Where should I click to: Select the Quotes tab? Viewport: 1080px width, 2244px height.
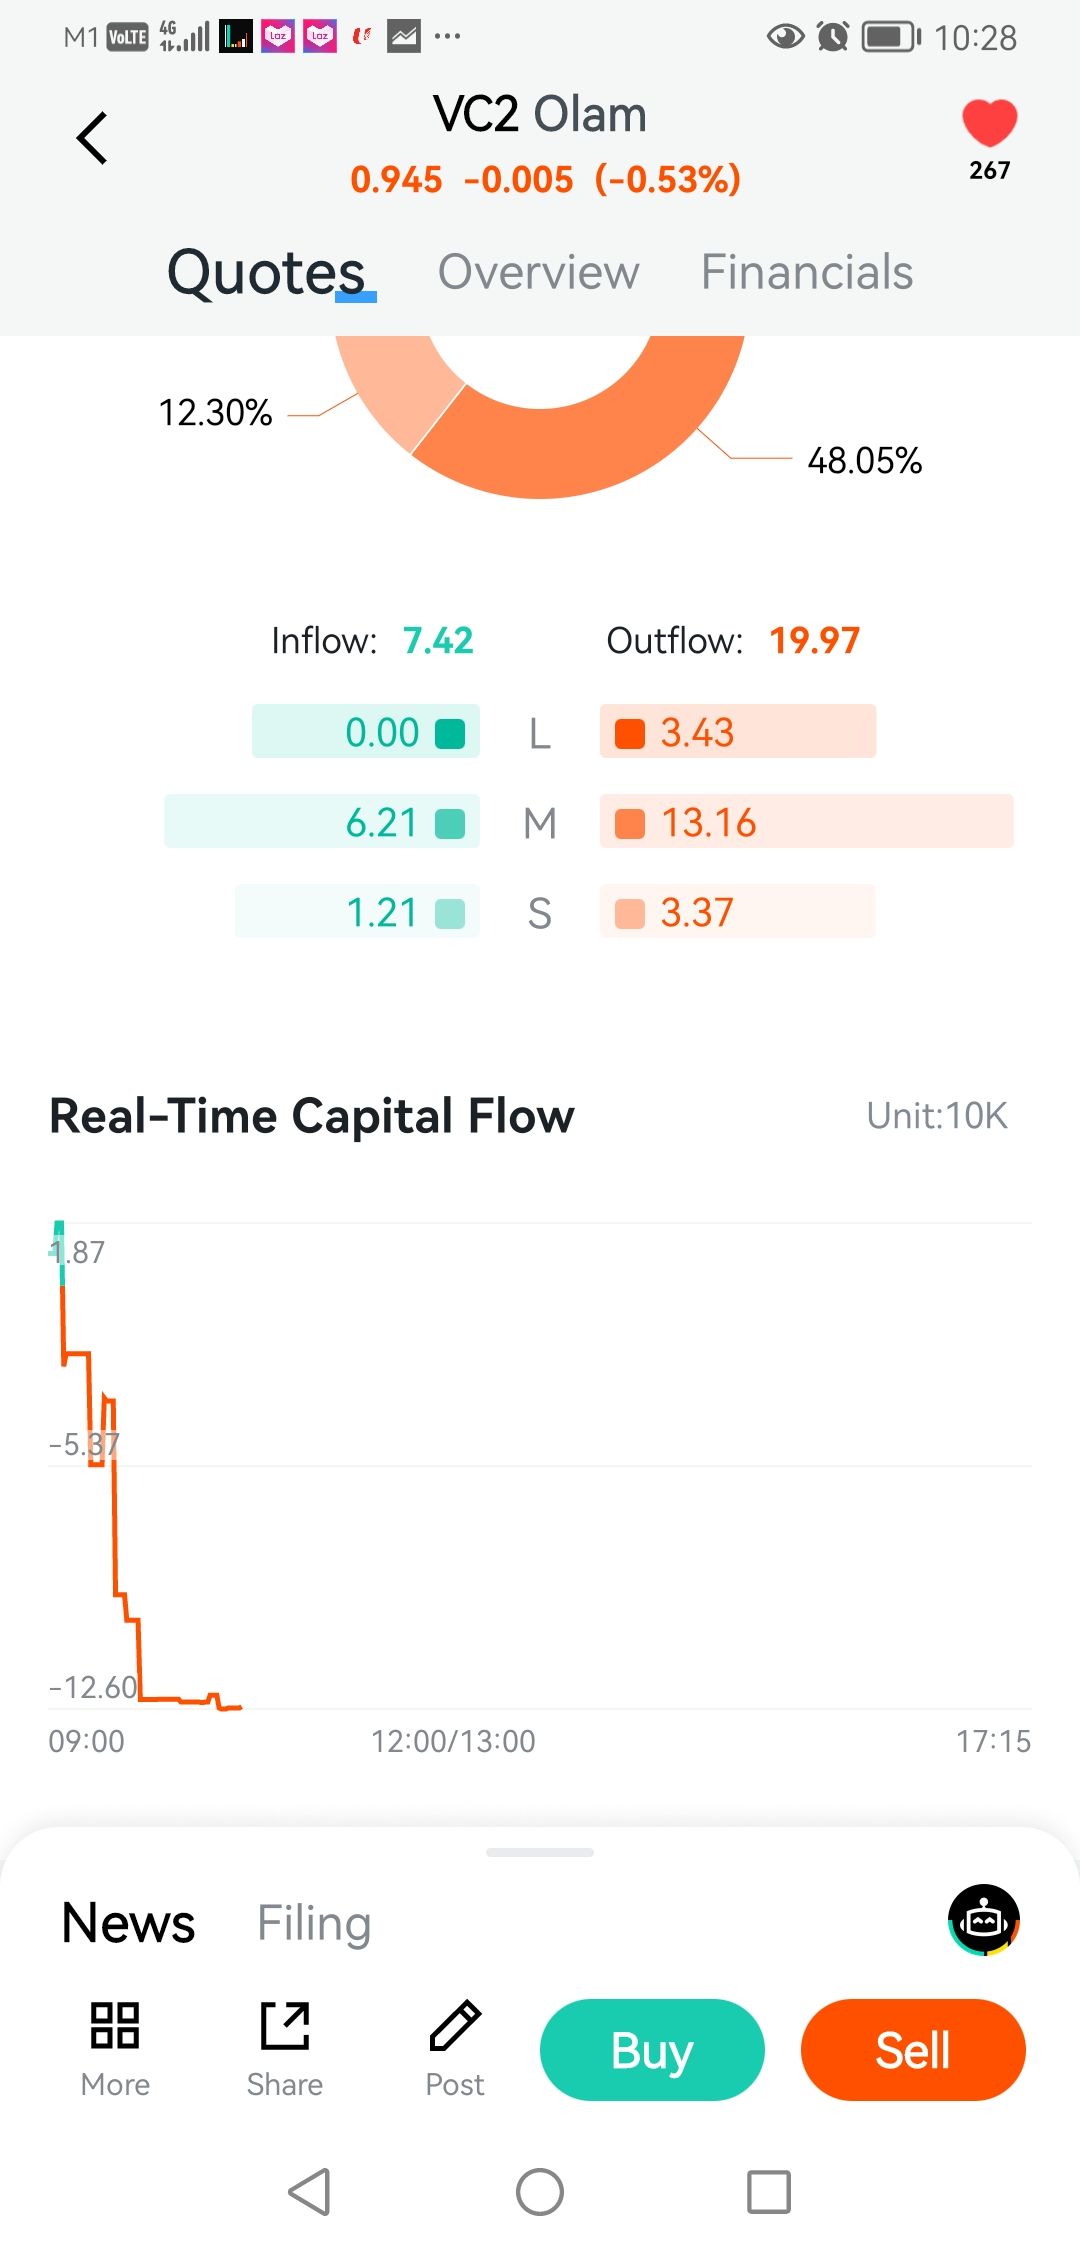(266, 272)
